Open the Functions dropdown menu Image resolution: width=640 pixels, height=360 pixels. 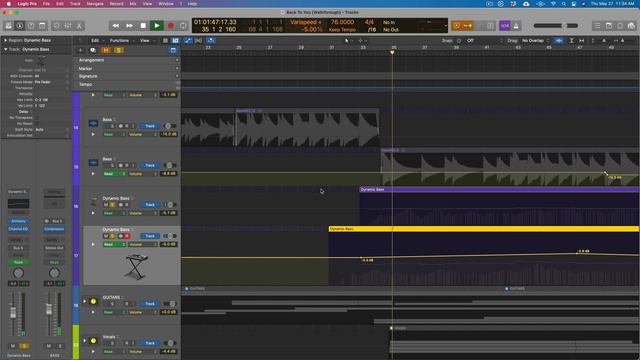(x=121, y=40)
